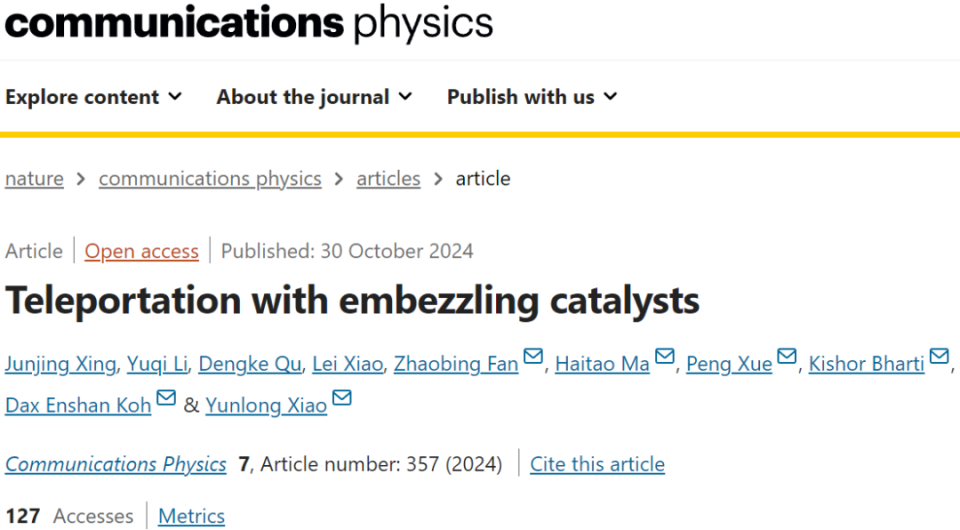Viewport: 960px width, 530px height.
Task: Expand the Explore content dropdown
Action: [x=94, y=97]
